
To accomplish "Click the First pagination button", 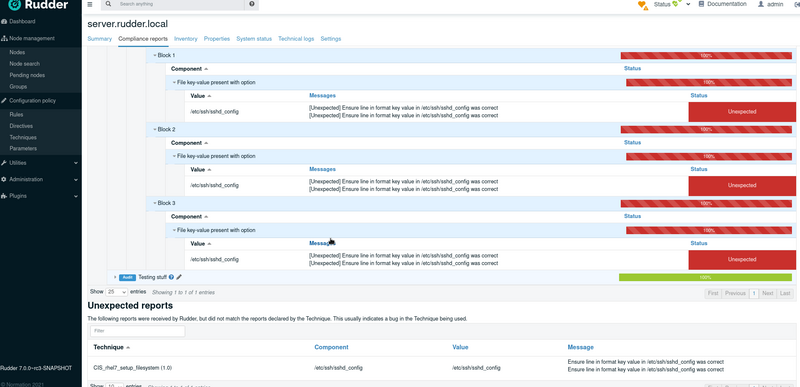I will [713, 293].
